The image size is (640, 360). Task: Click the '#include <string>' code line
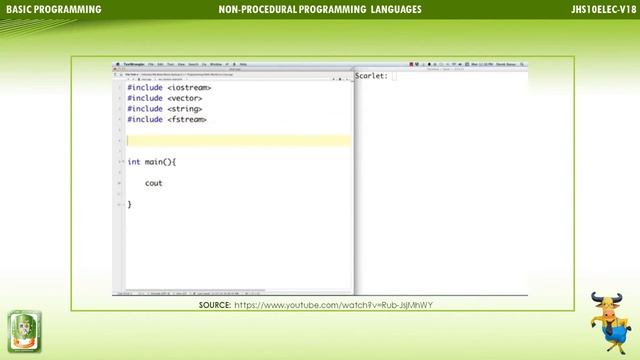coord(164,109)
